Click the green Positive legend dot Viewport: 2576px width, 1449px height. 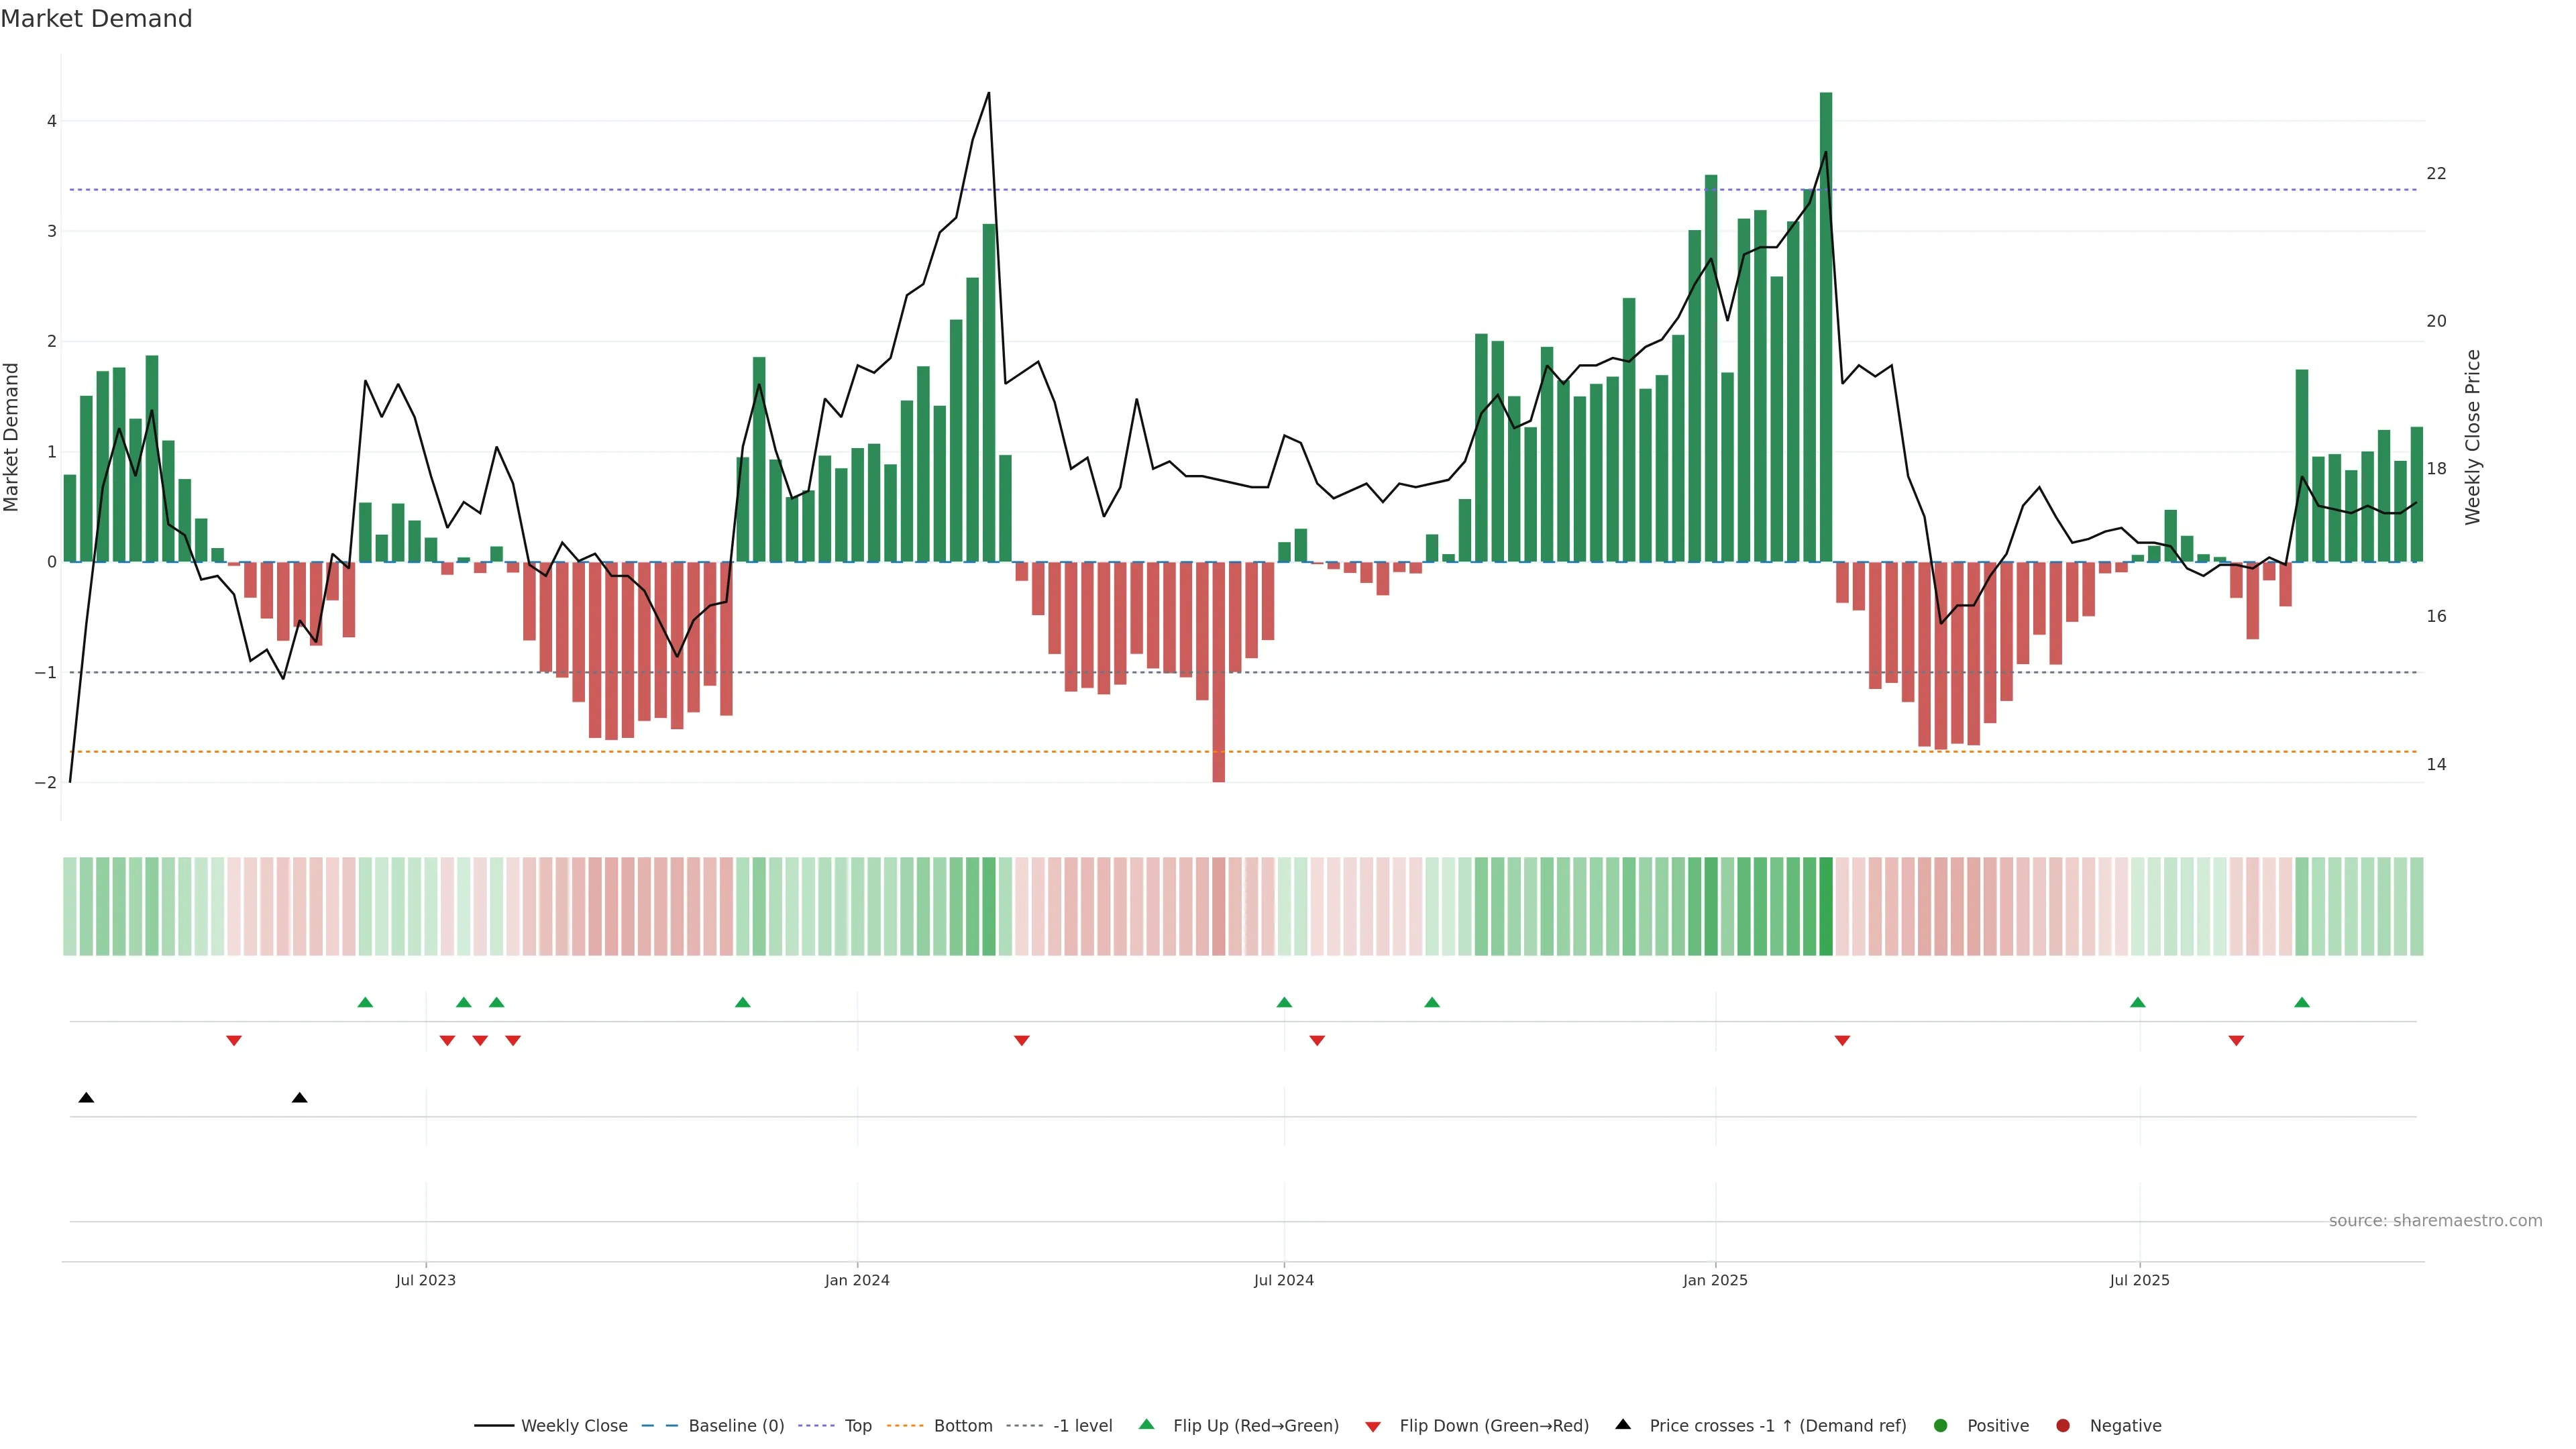click(1941, 1426)
